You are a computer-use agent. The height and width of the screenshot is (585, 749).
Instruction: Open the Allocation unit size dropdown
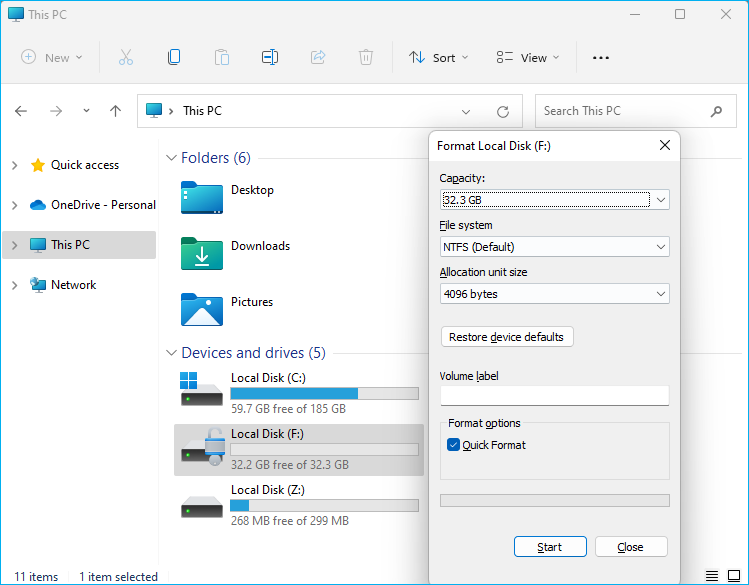click(x=554, y=294)
